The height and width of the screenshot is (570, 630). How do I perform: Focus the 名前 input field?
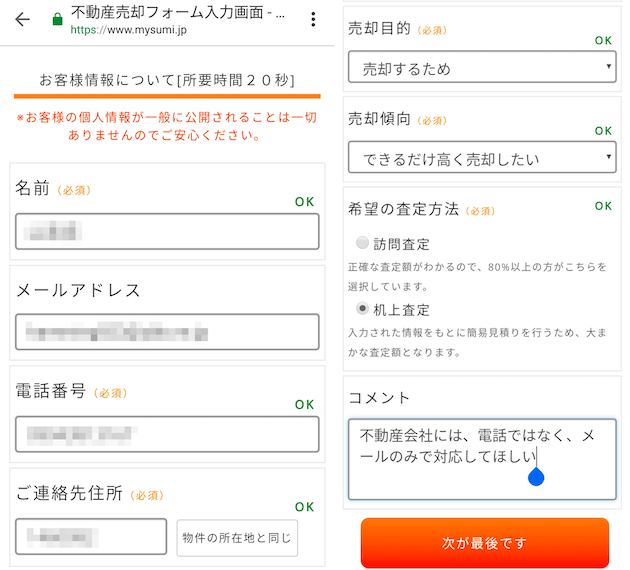click(167, 231)
